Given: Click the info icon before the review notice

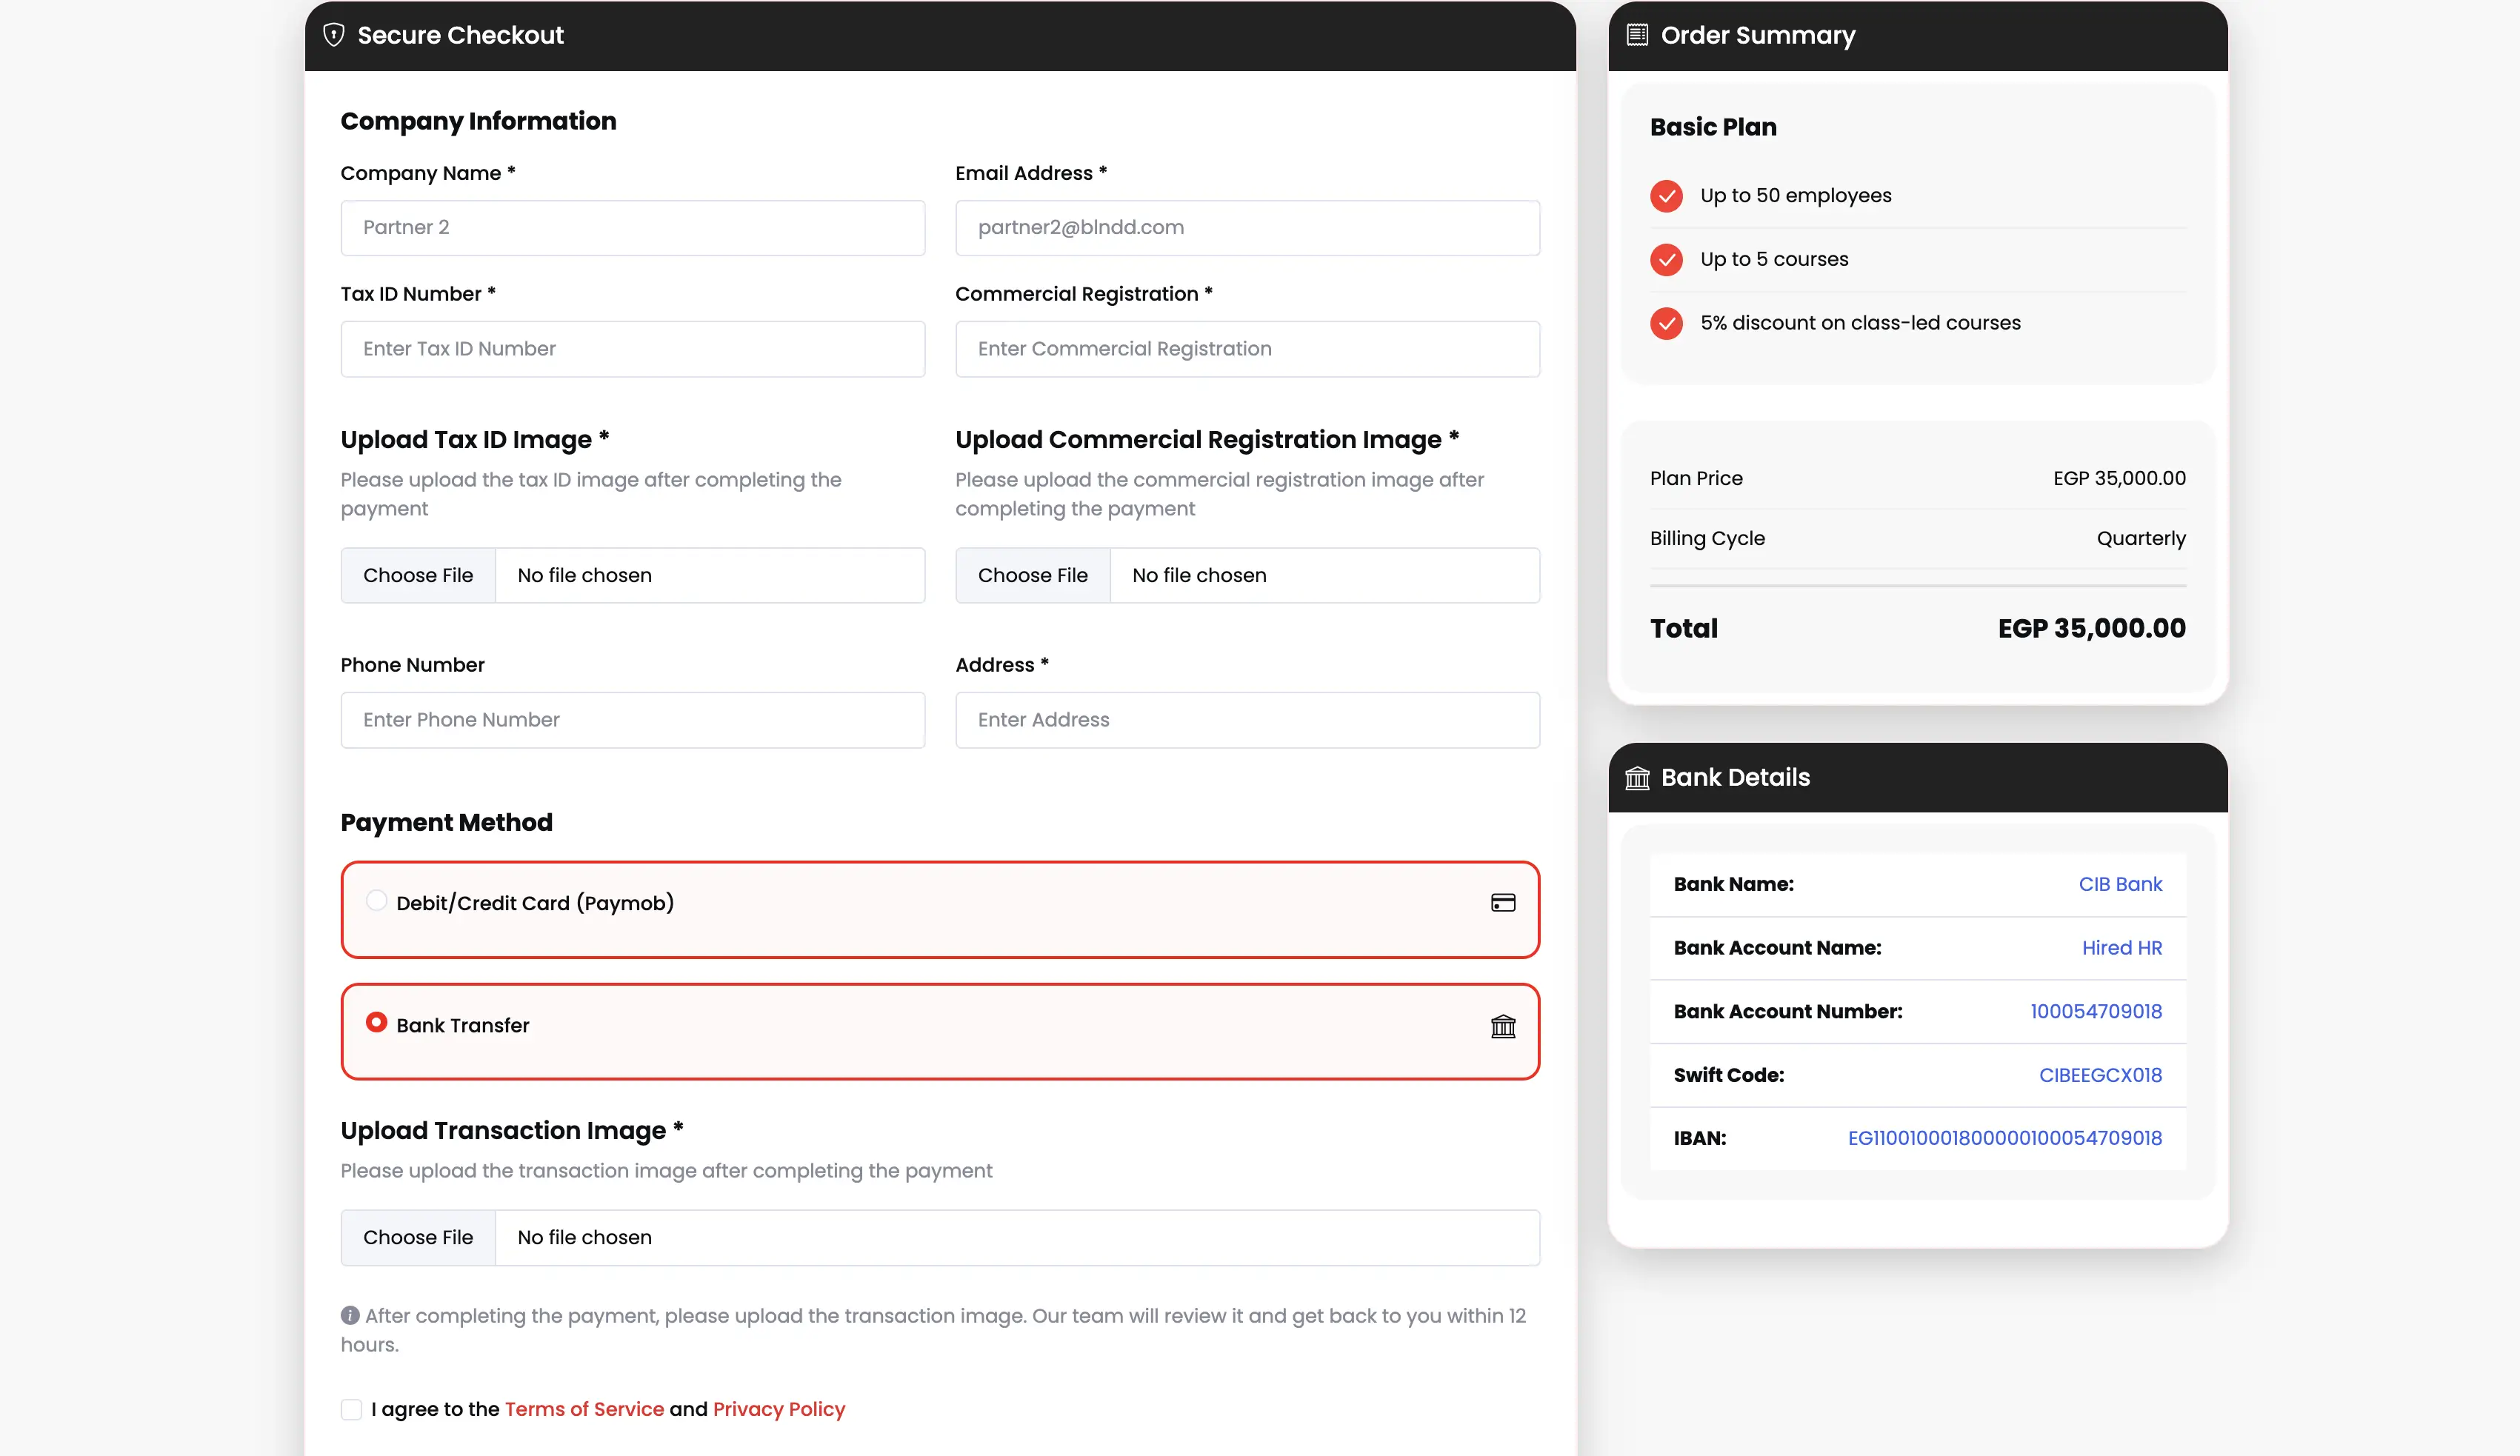Looking at the screenshot, I should click(x=350, y=1315).
